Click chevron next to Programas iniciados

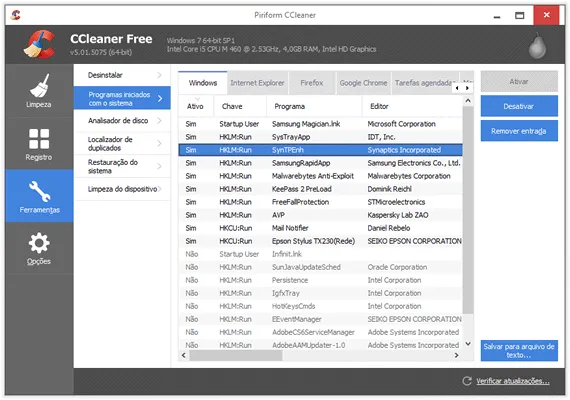click(160, 98)
